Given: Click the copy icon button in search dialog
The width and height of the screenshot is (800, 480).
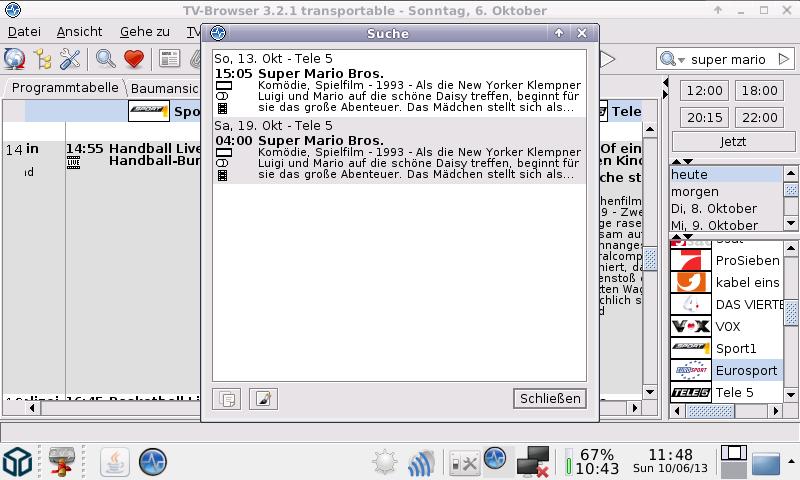Looking at the screenshot, I should 228,399.
